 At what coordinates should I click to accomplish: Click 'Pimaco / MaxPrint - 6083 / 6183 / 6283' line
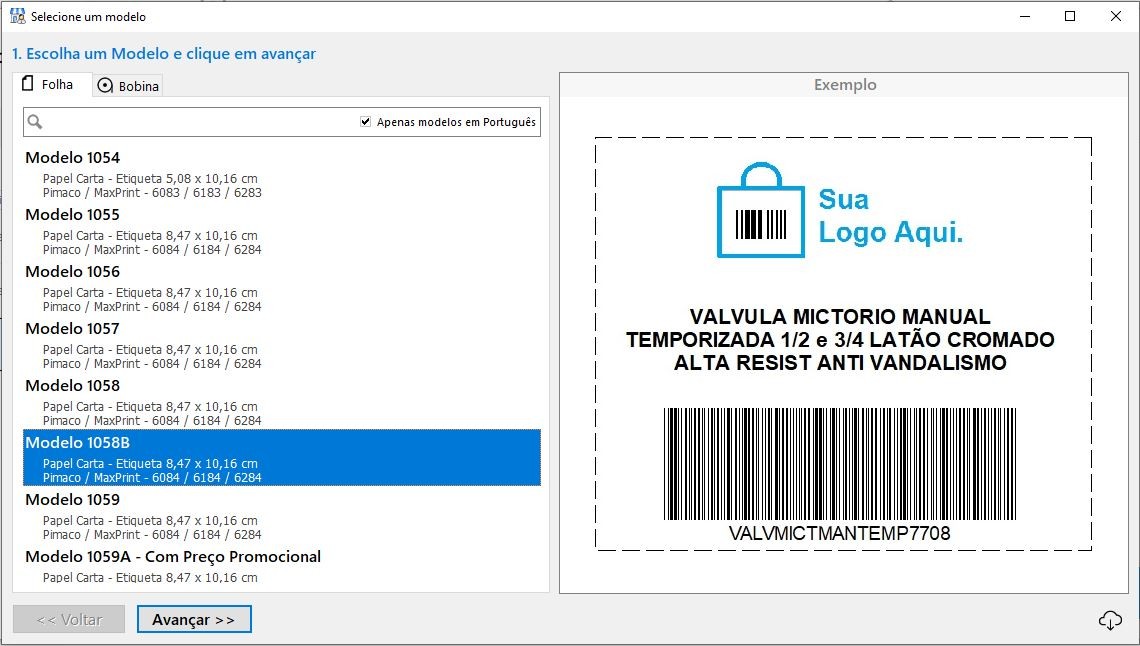(x=152, y=193)
